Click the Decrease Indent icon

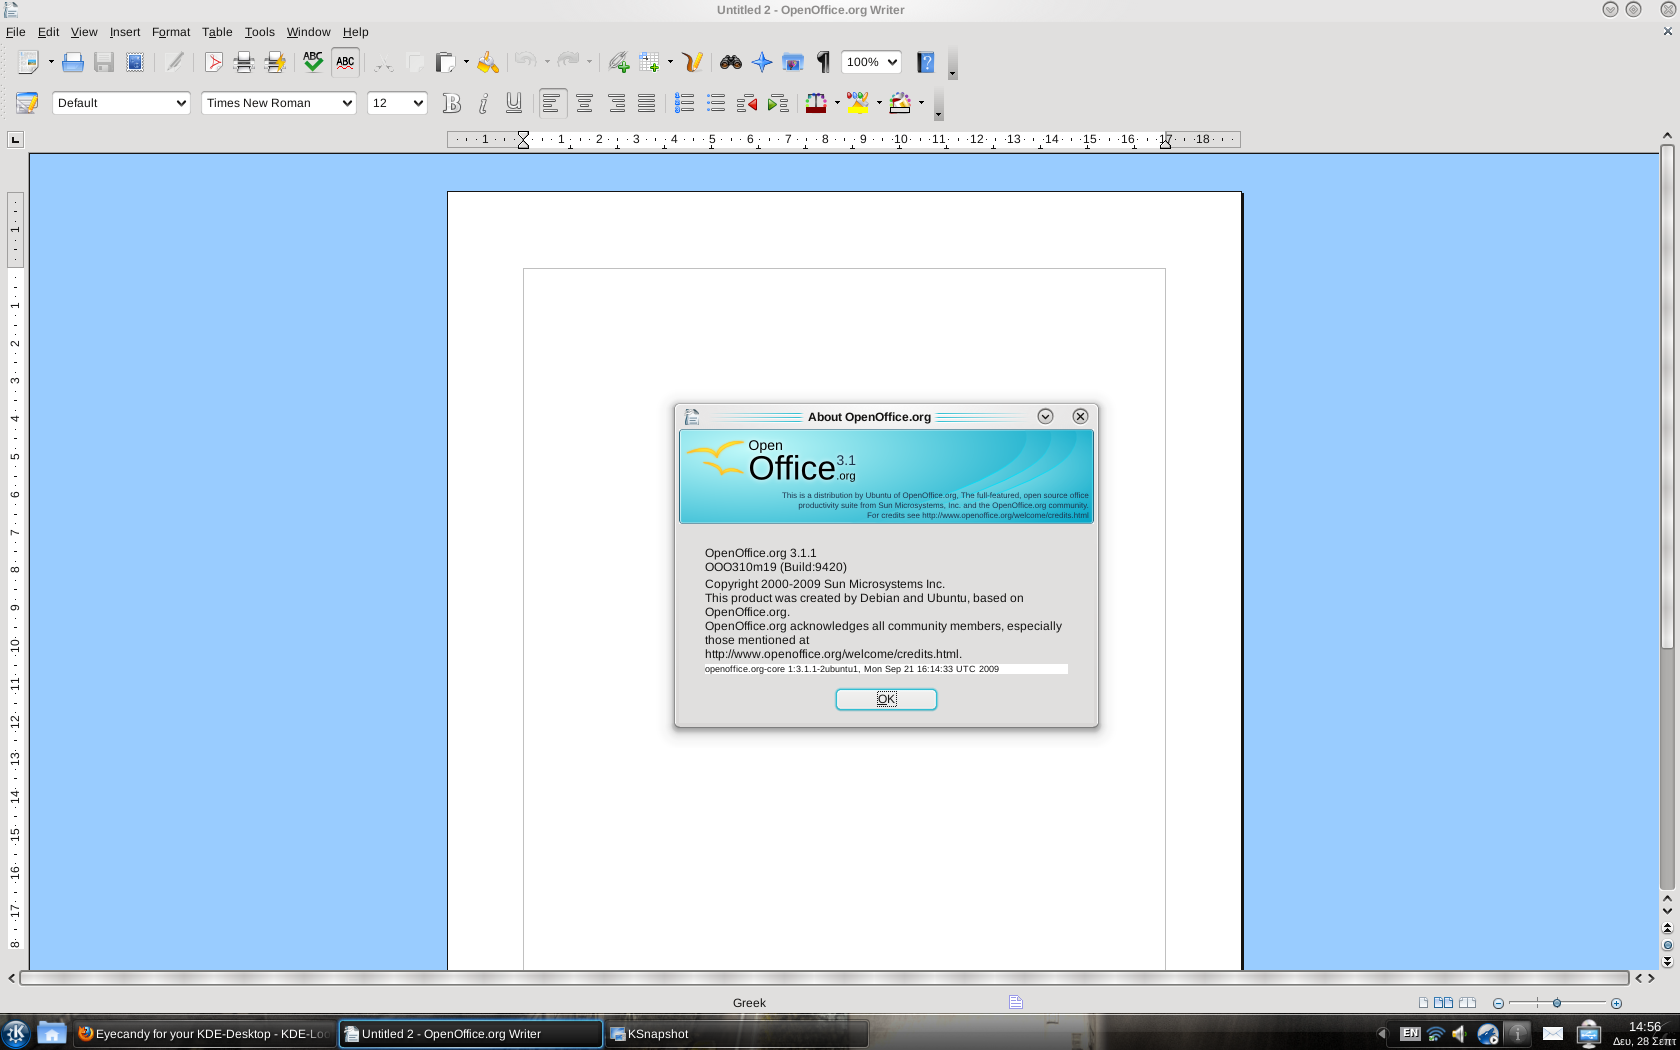pos(747,103)
